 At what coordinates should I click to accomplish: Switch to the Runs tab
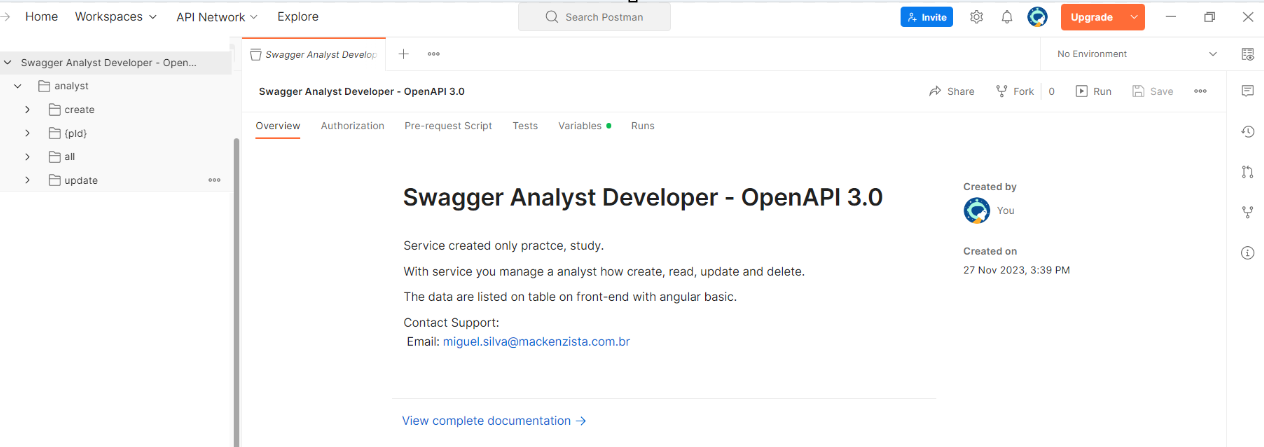[x=643, y=126]
